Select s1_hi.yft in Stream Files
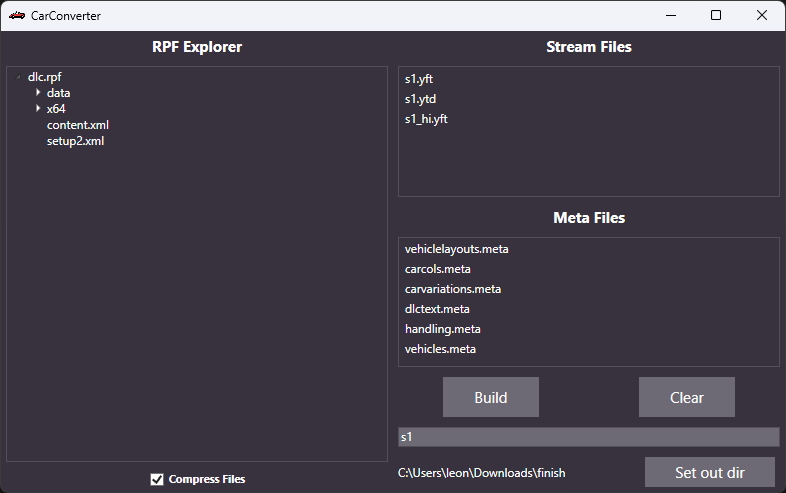Viewport: 786px width, 493px height. coord(427,119)
